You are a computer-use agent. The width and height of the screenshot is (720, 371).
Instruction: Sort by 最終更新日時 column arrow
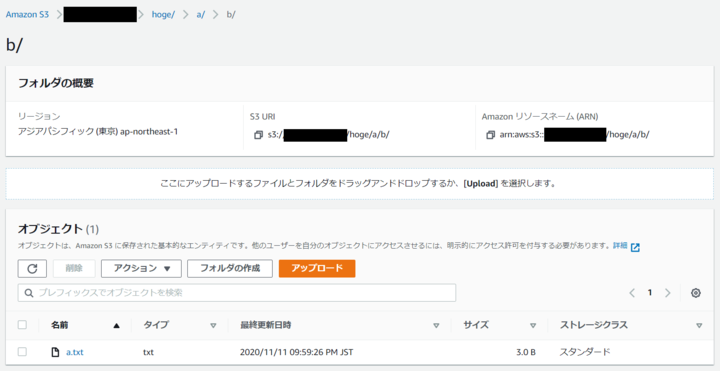coord(436,326)
